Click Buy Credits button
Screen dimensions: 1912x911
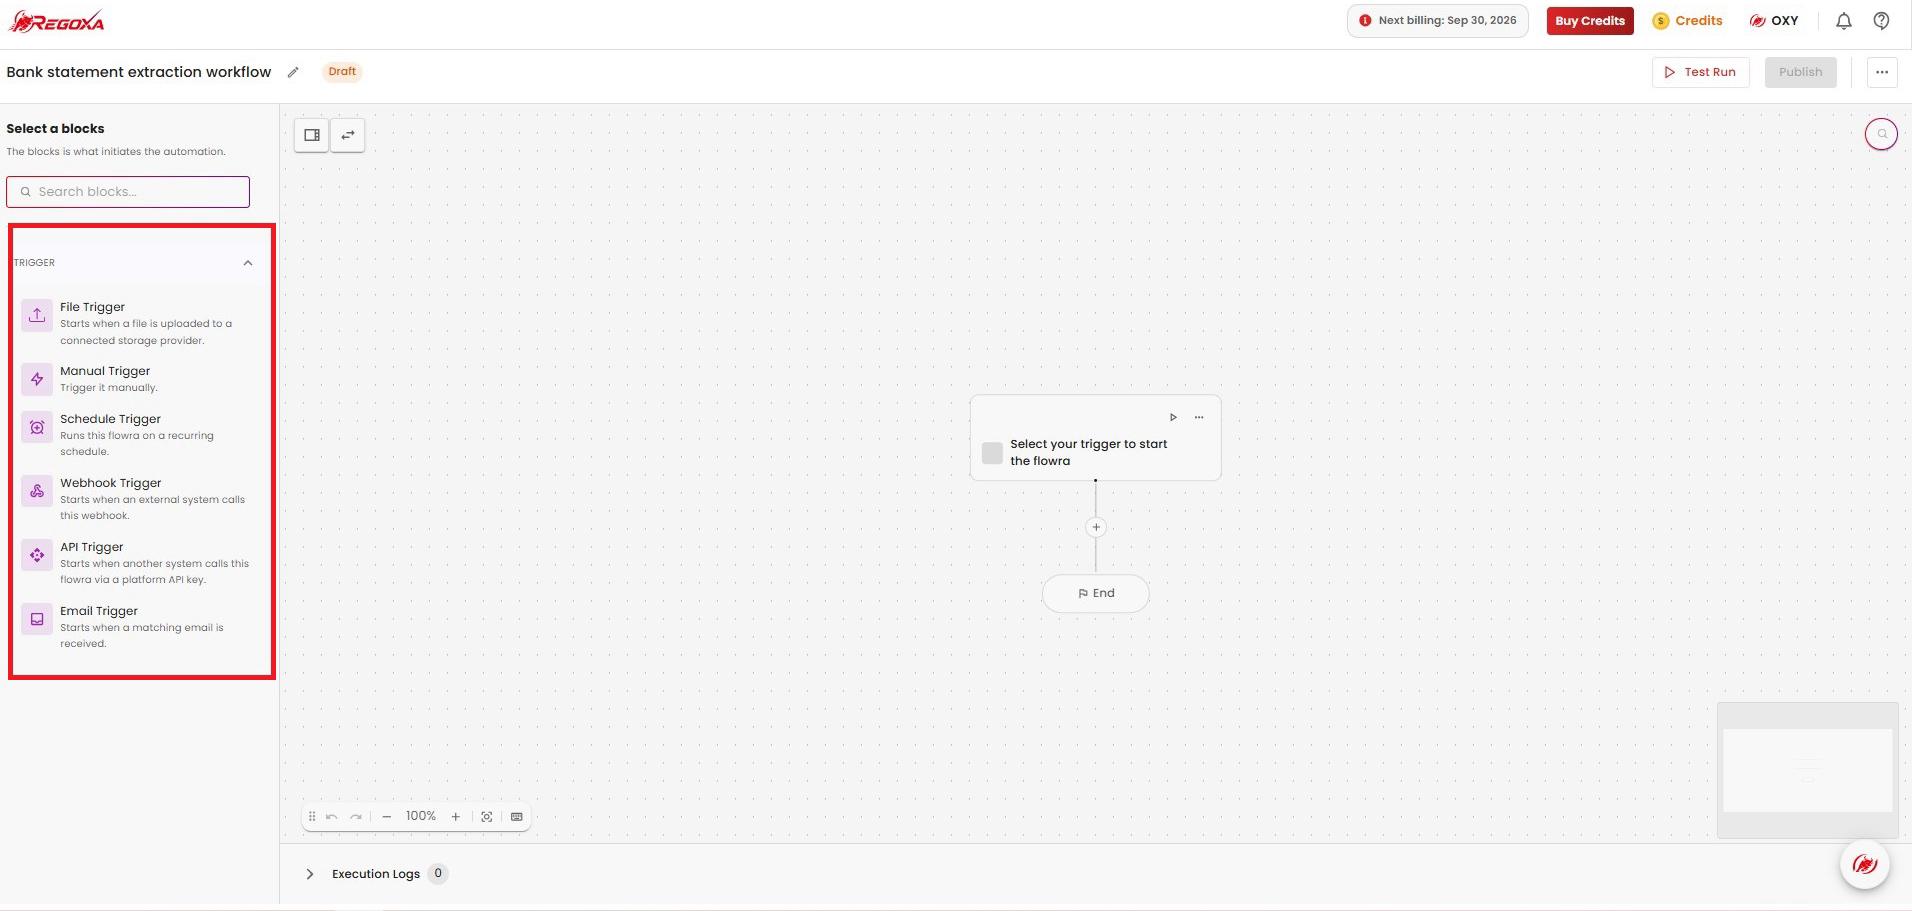pyautogui.click(x=1590, y=21)
